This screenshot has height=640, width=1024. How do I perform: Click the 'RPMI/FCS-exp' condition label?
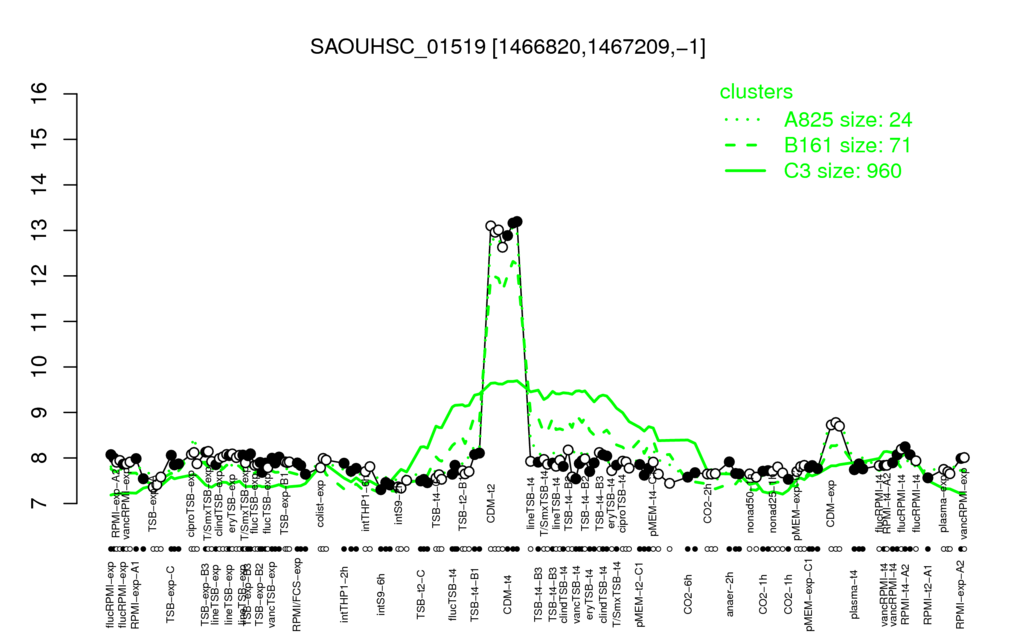click(x=296, y=594)
